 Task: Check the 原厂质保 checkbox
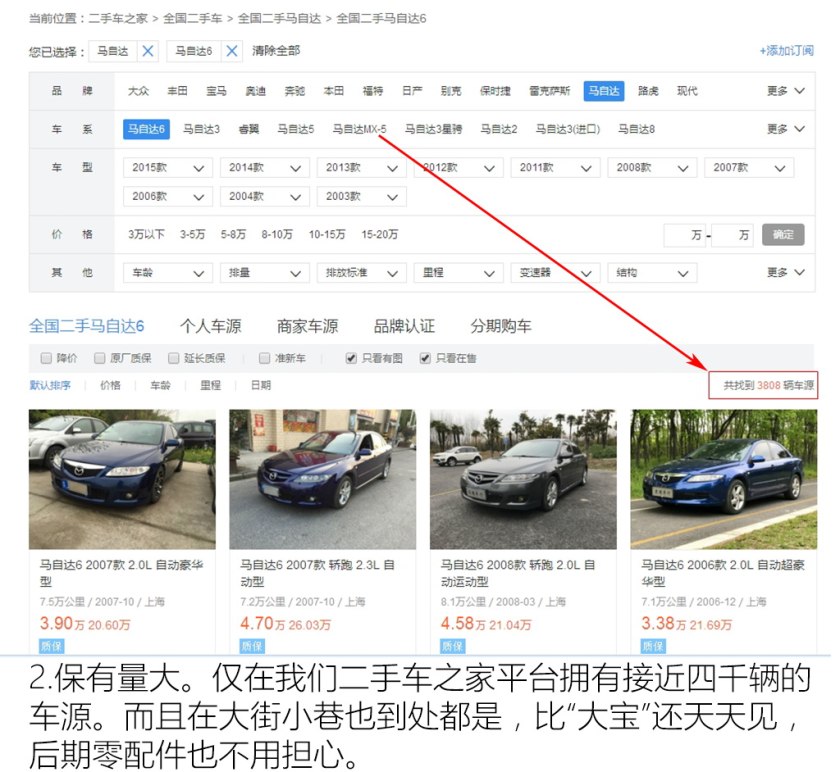click(100, 358)
